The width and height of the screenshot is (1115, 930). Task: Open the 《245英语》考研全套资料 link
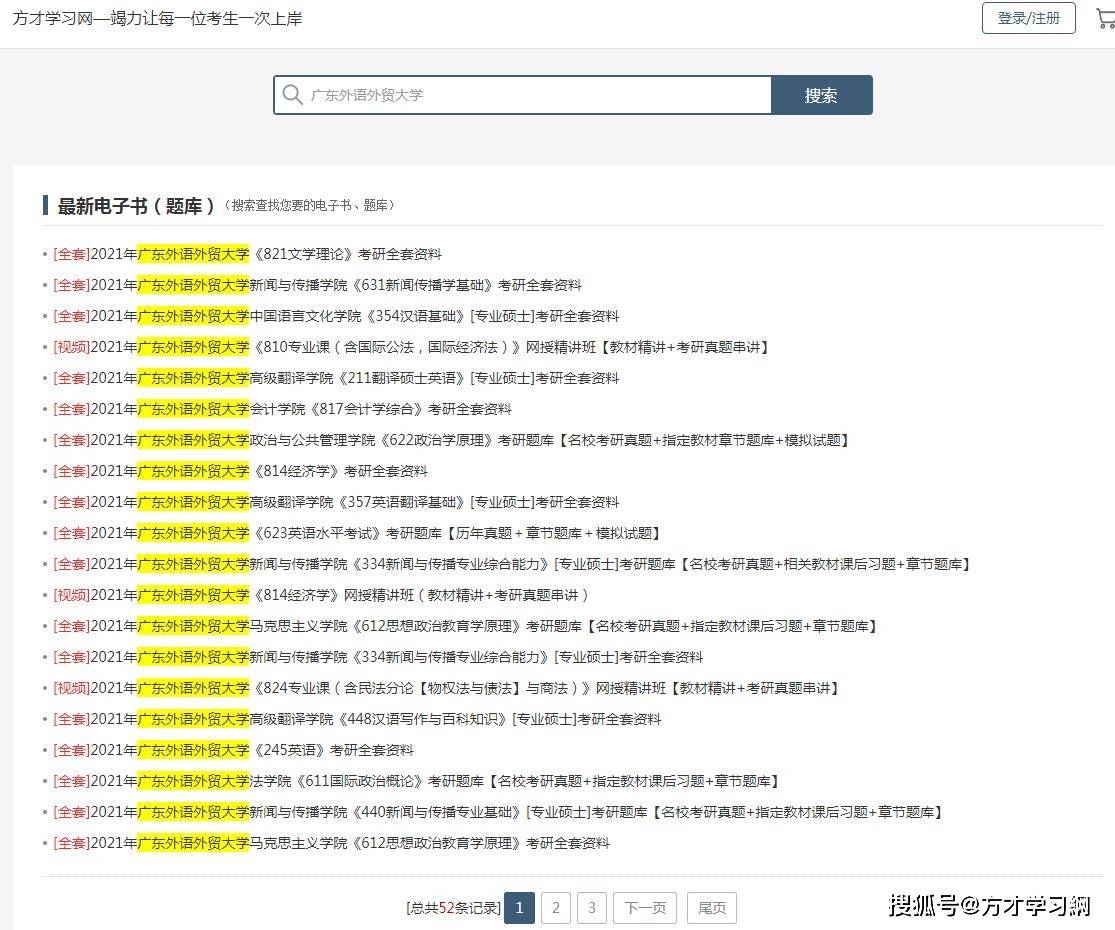(233, 750)
